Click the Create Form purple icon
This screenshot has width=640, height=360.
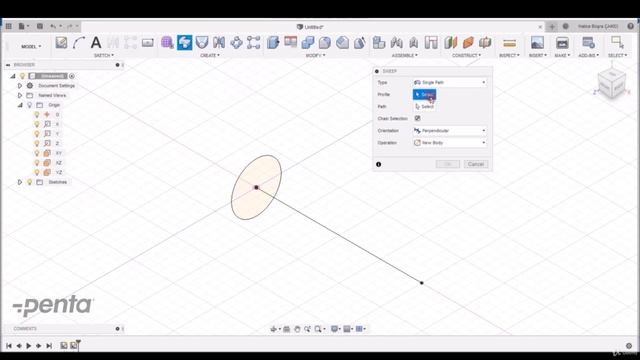pyautogui.click(x=167, y=42)
